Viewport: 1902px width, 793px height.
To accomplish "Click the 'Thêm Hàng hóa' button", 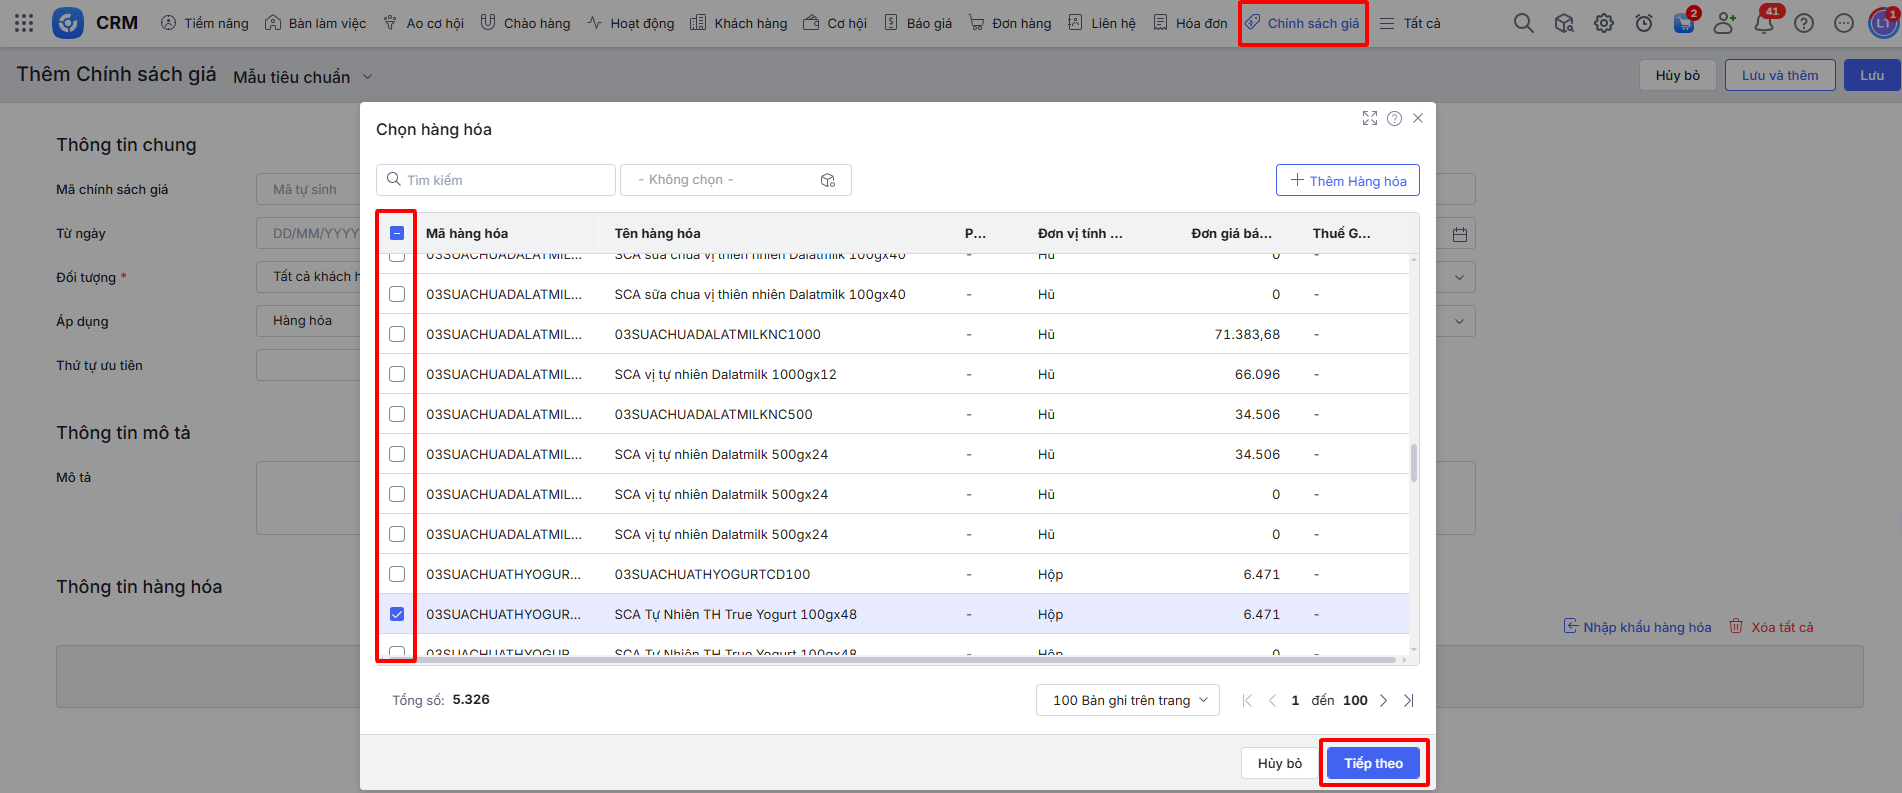I will coord(1347,181).
